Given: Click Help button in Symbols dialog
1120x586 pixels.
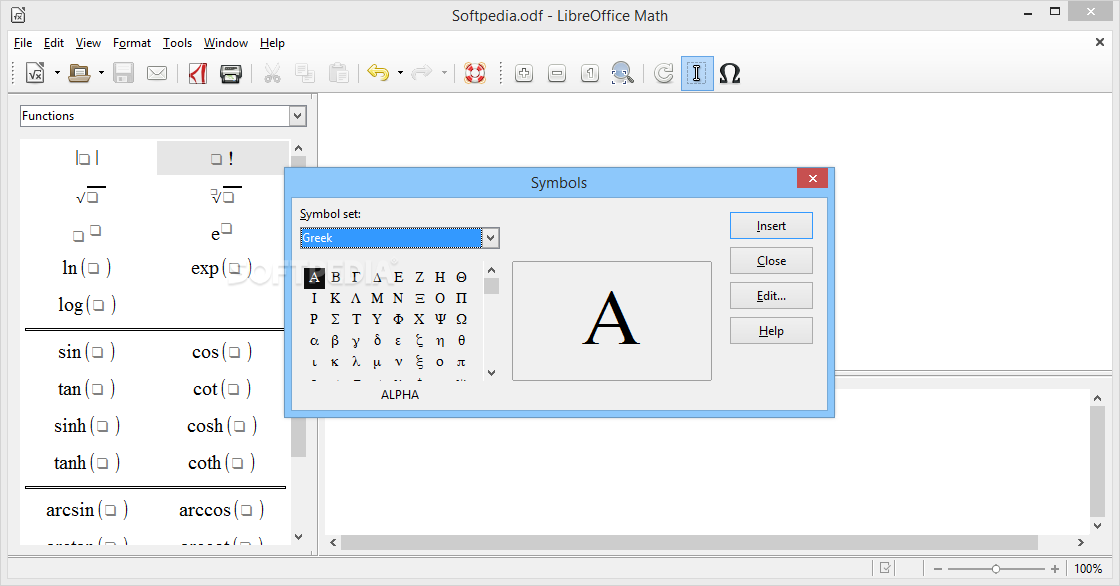Looking at the screenshot, I should [x=771, y=331].
